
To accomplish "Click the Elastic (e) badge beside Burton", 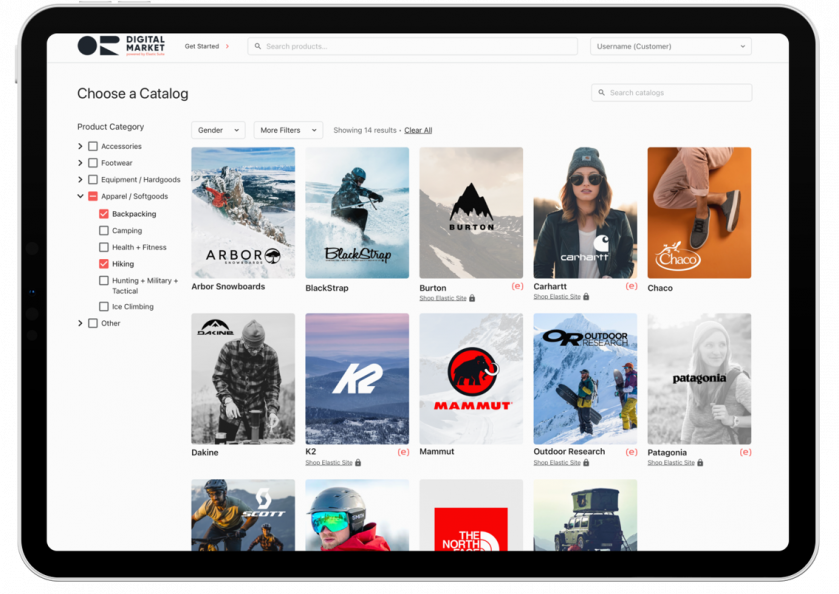I will 517,286.
